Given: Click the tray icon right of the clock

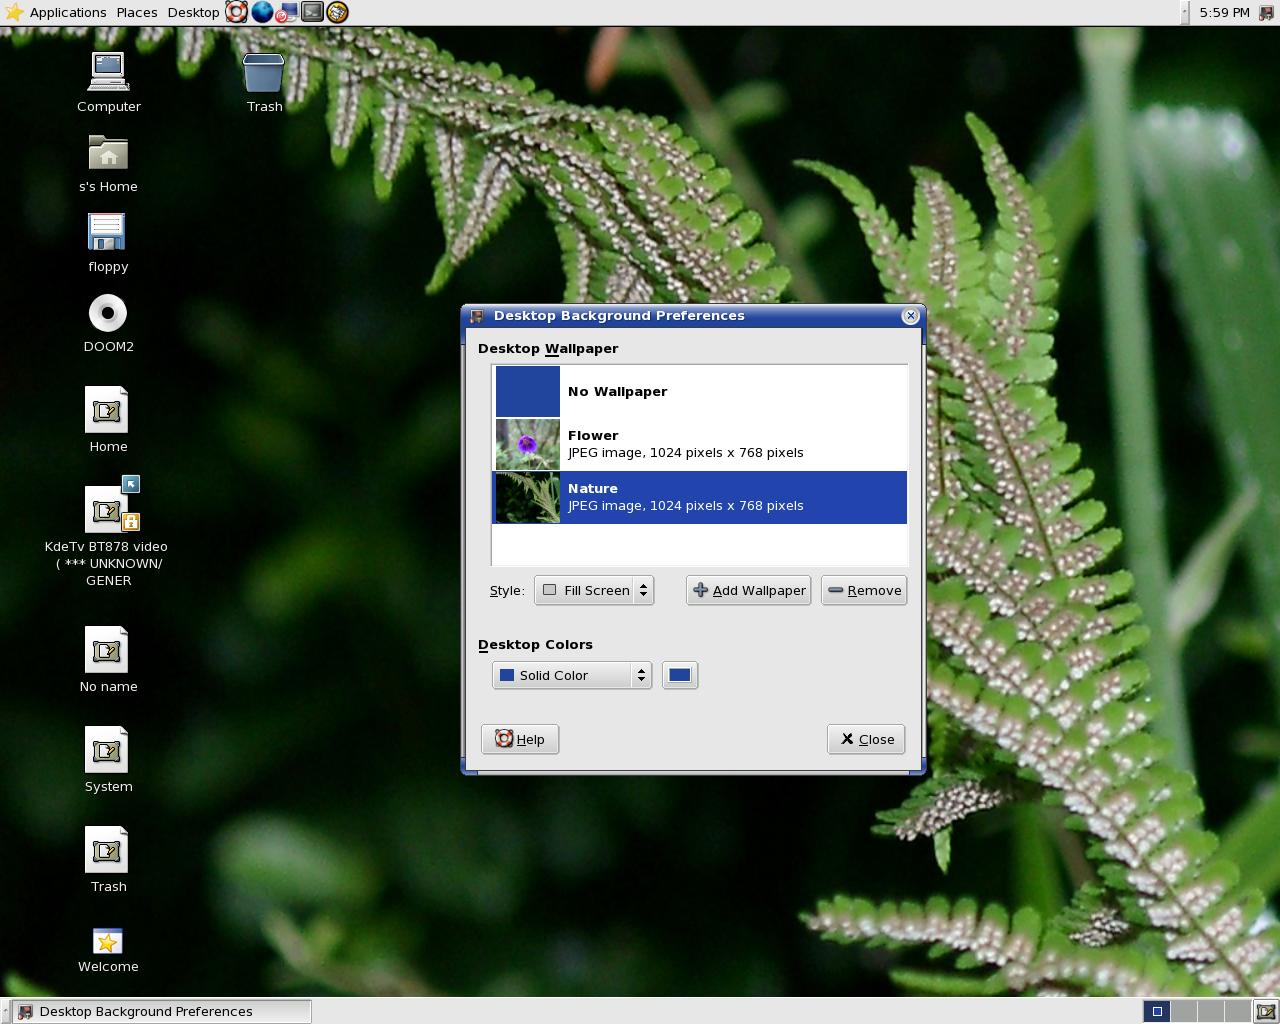Looking at the screenshot, I should coord(1265,12).
